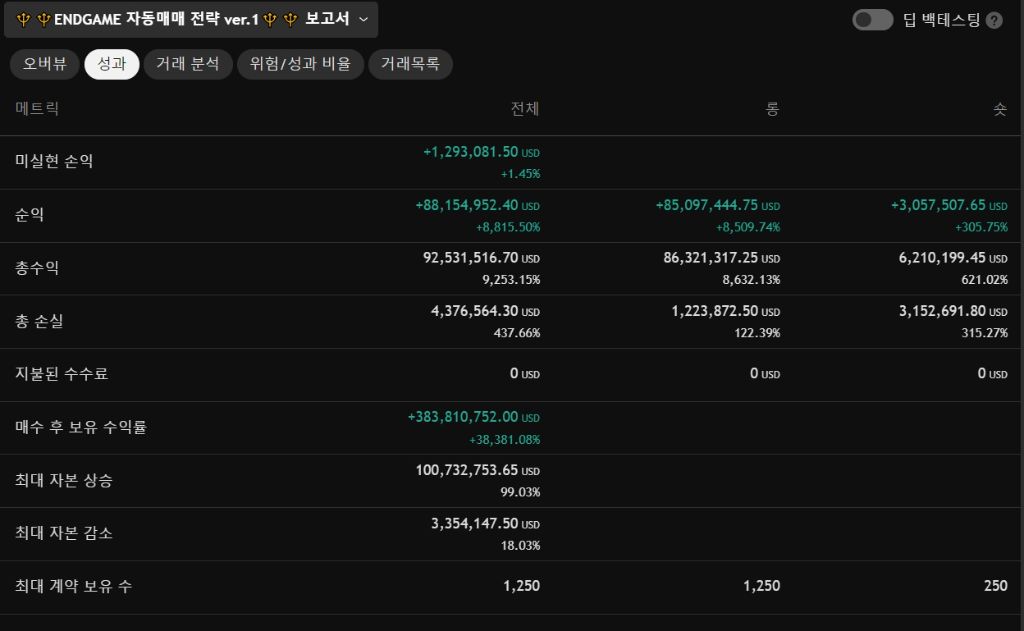
Task: Click the 3,152,691.80 USD value
Action: point(953,311)
